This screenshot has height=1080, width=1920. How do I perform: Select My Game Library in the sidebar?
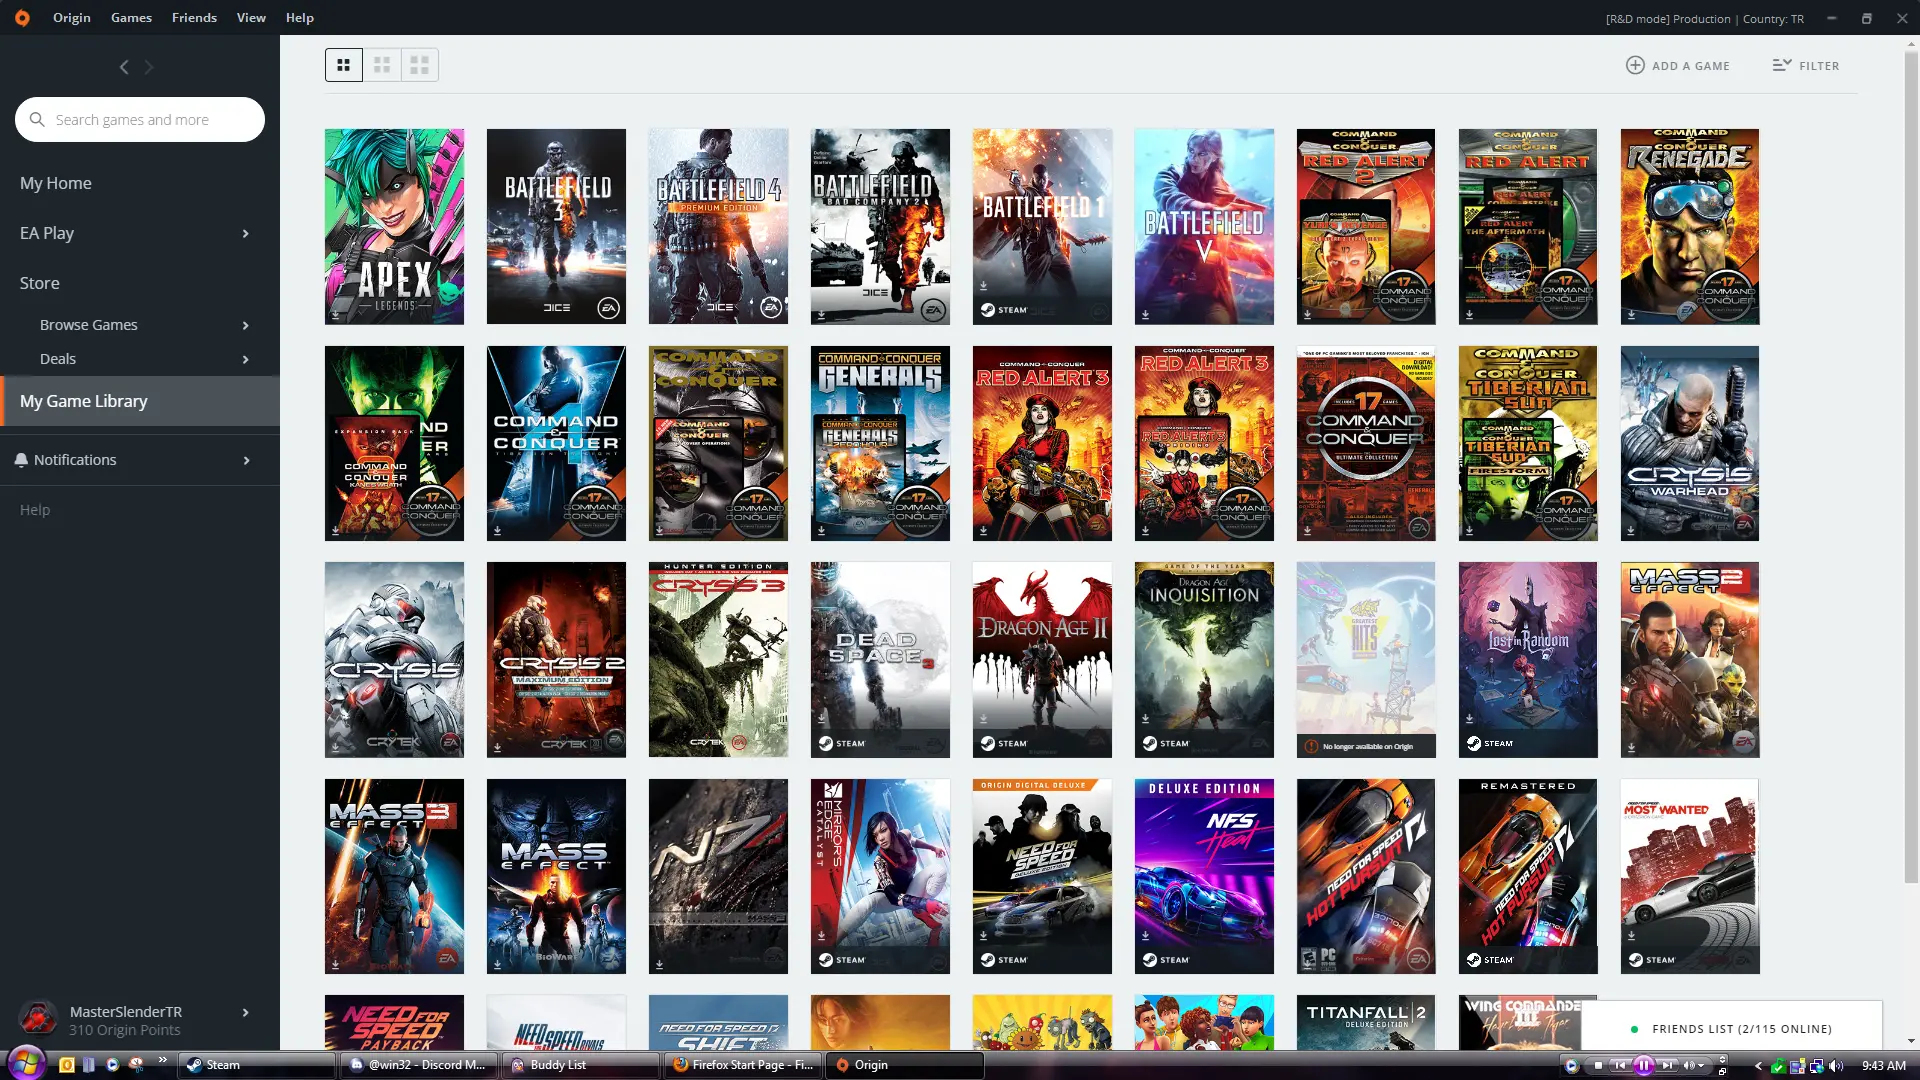point(140,401)
